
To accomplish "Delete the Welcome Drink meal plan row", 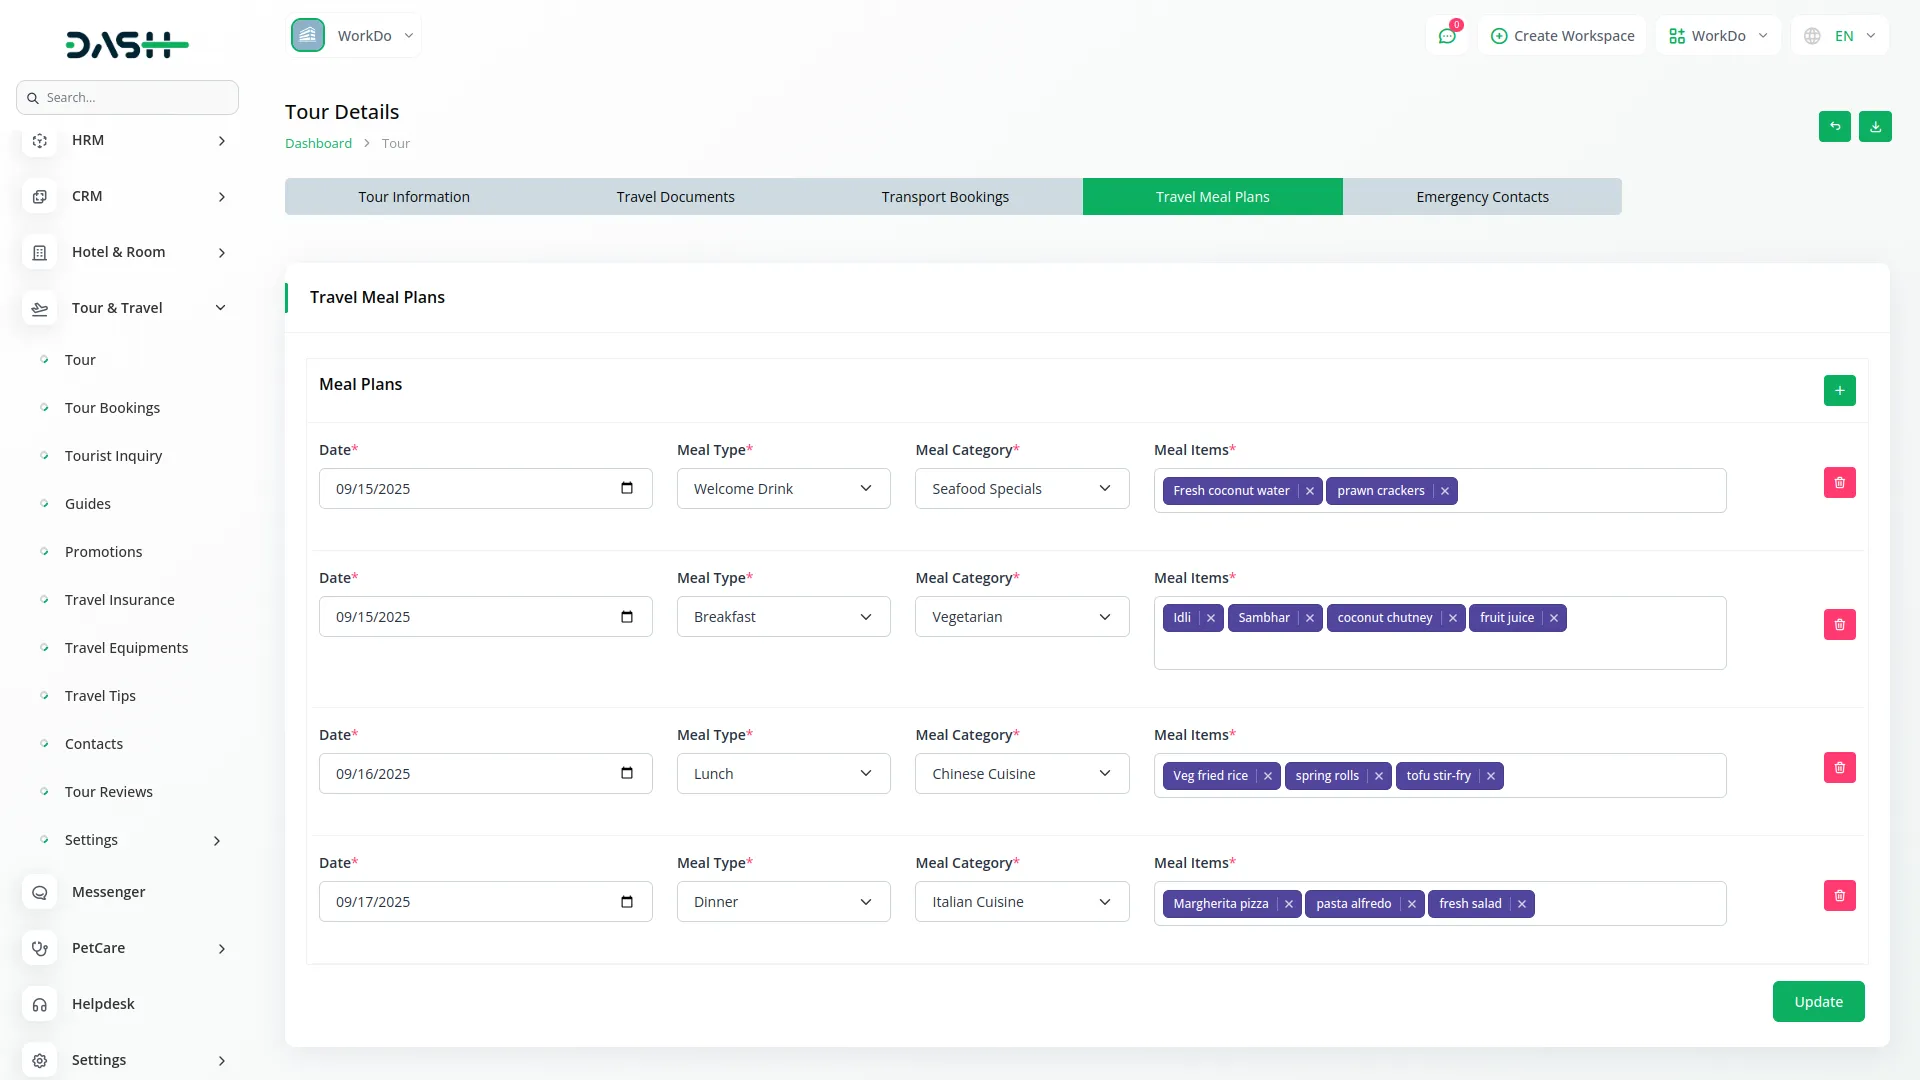I will coord(1839,483).
